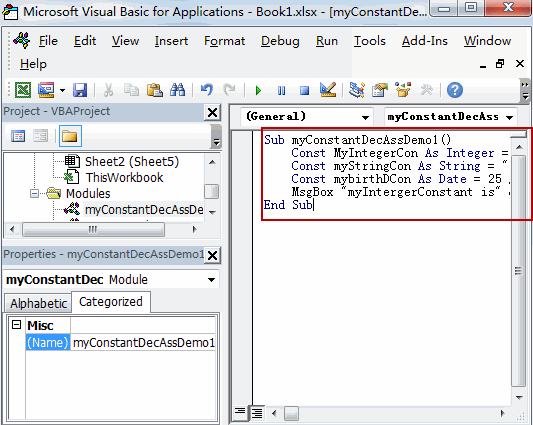The width and height of the screenshot is (533, 425).
Task: Click View Microsoft Excel toolbar icon
Action: pos(23,90)
